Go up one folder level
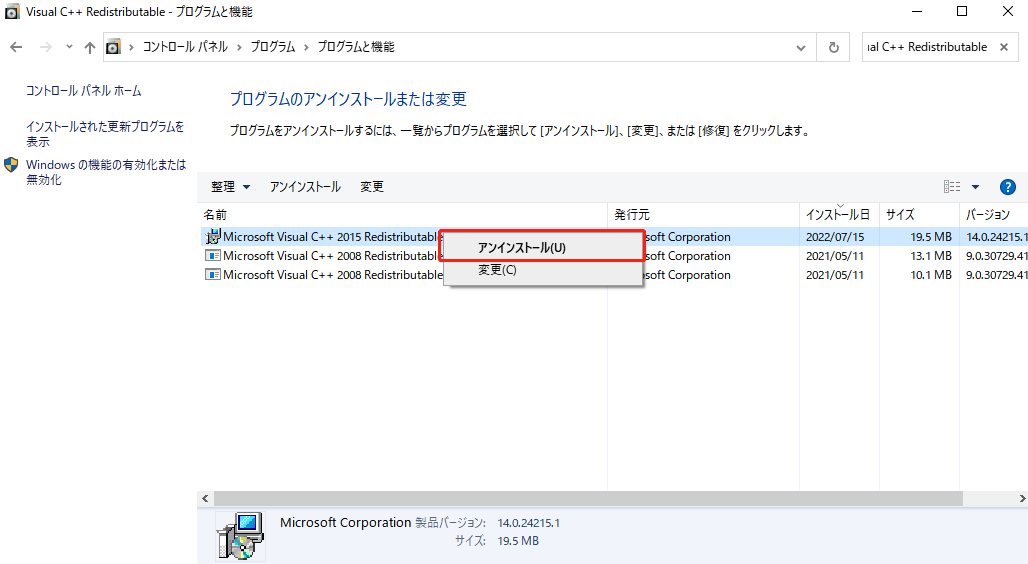Screen dimensions: 1028x564 [90, 47]
